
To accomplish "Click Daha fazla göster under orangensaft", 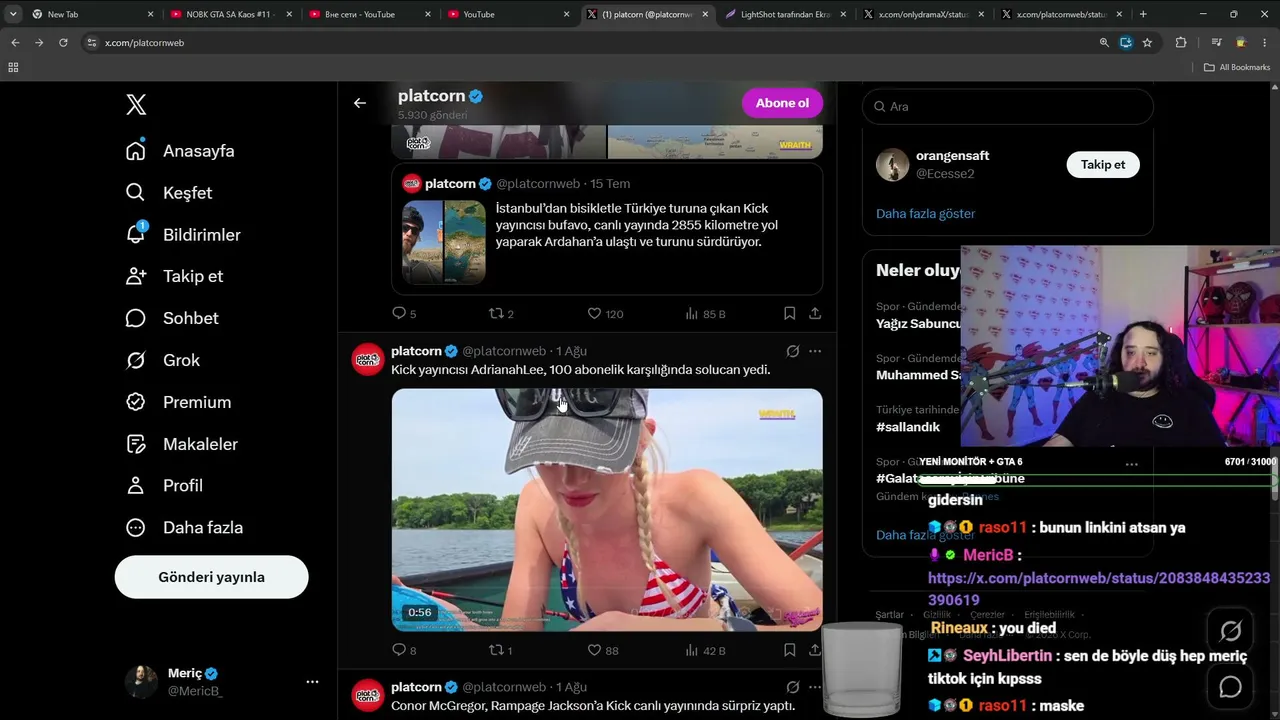I will click(925, 214).
